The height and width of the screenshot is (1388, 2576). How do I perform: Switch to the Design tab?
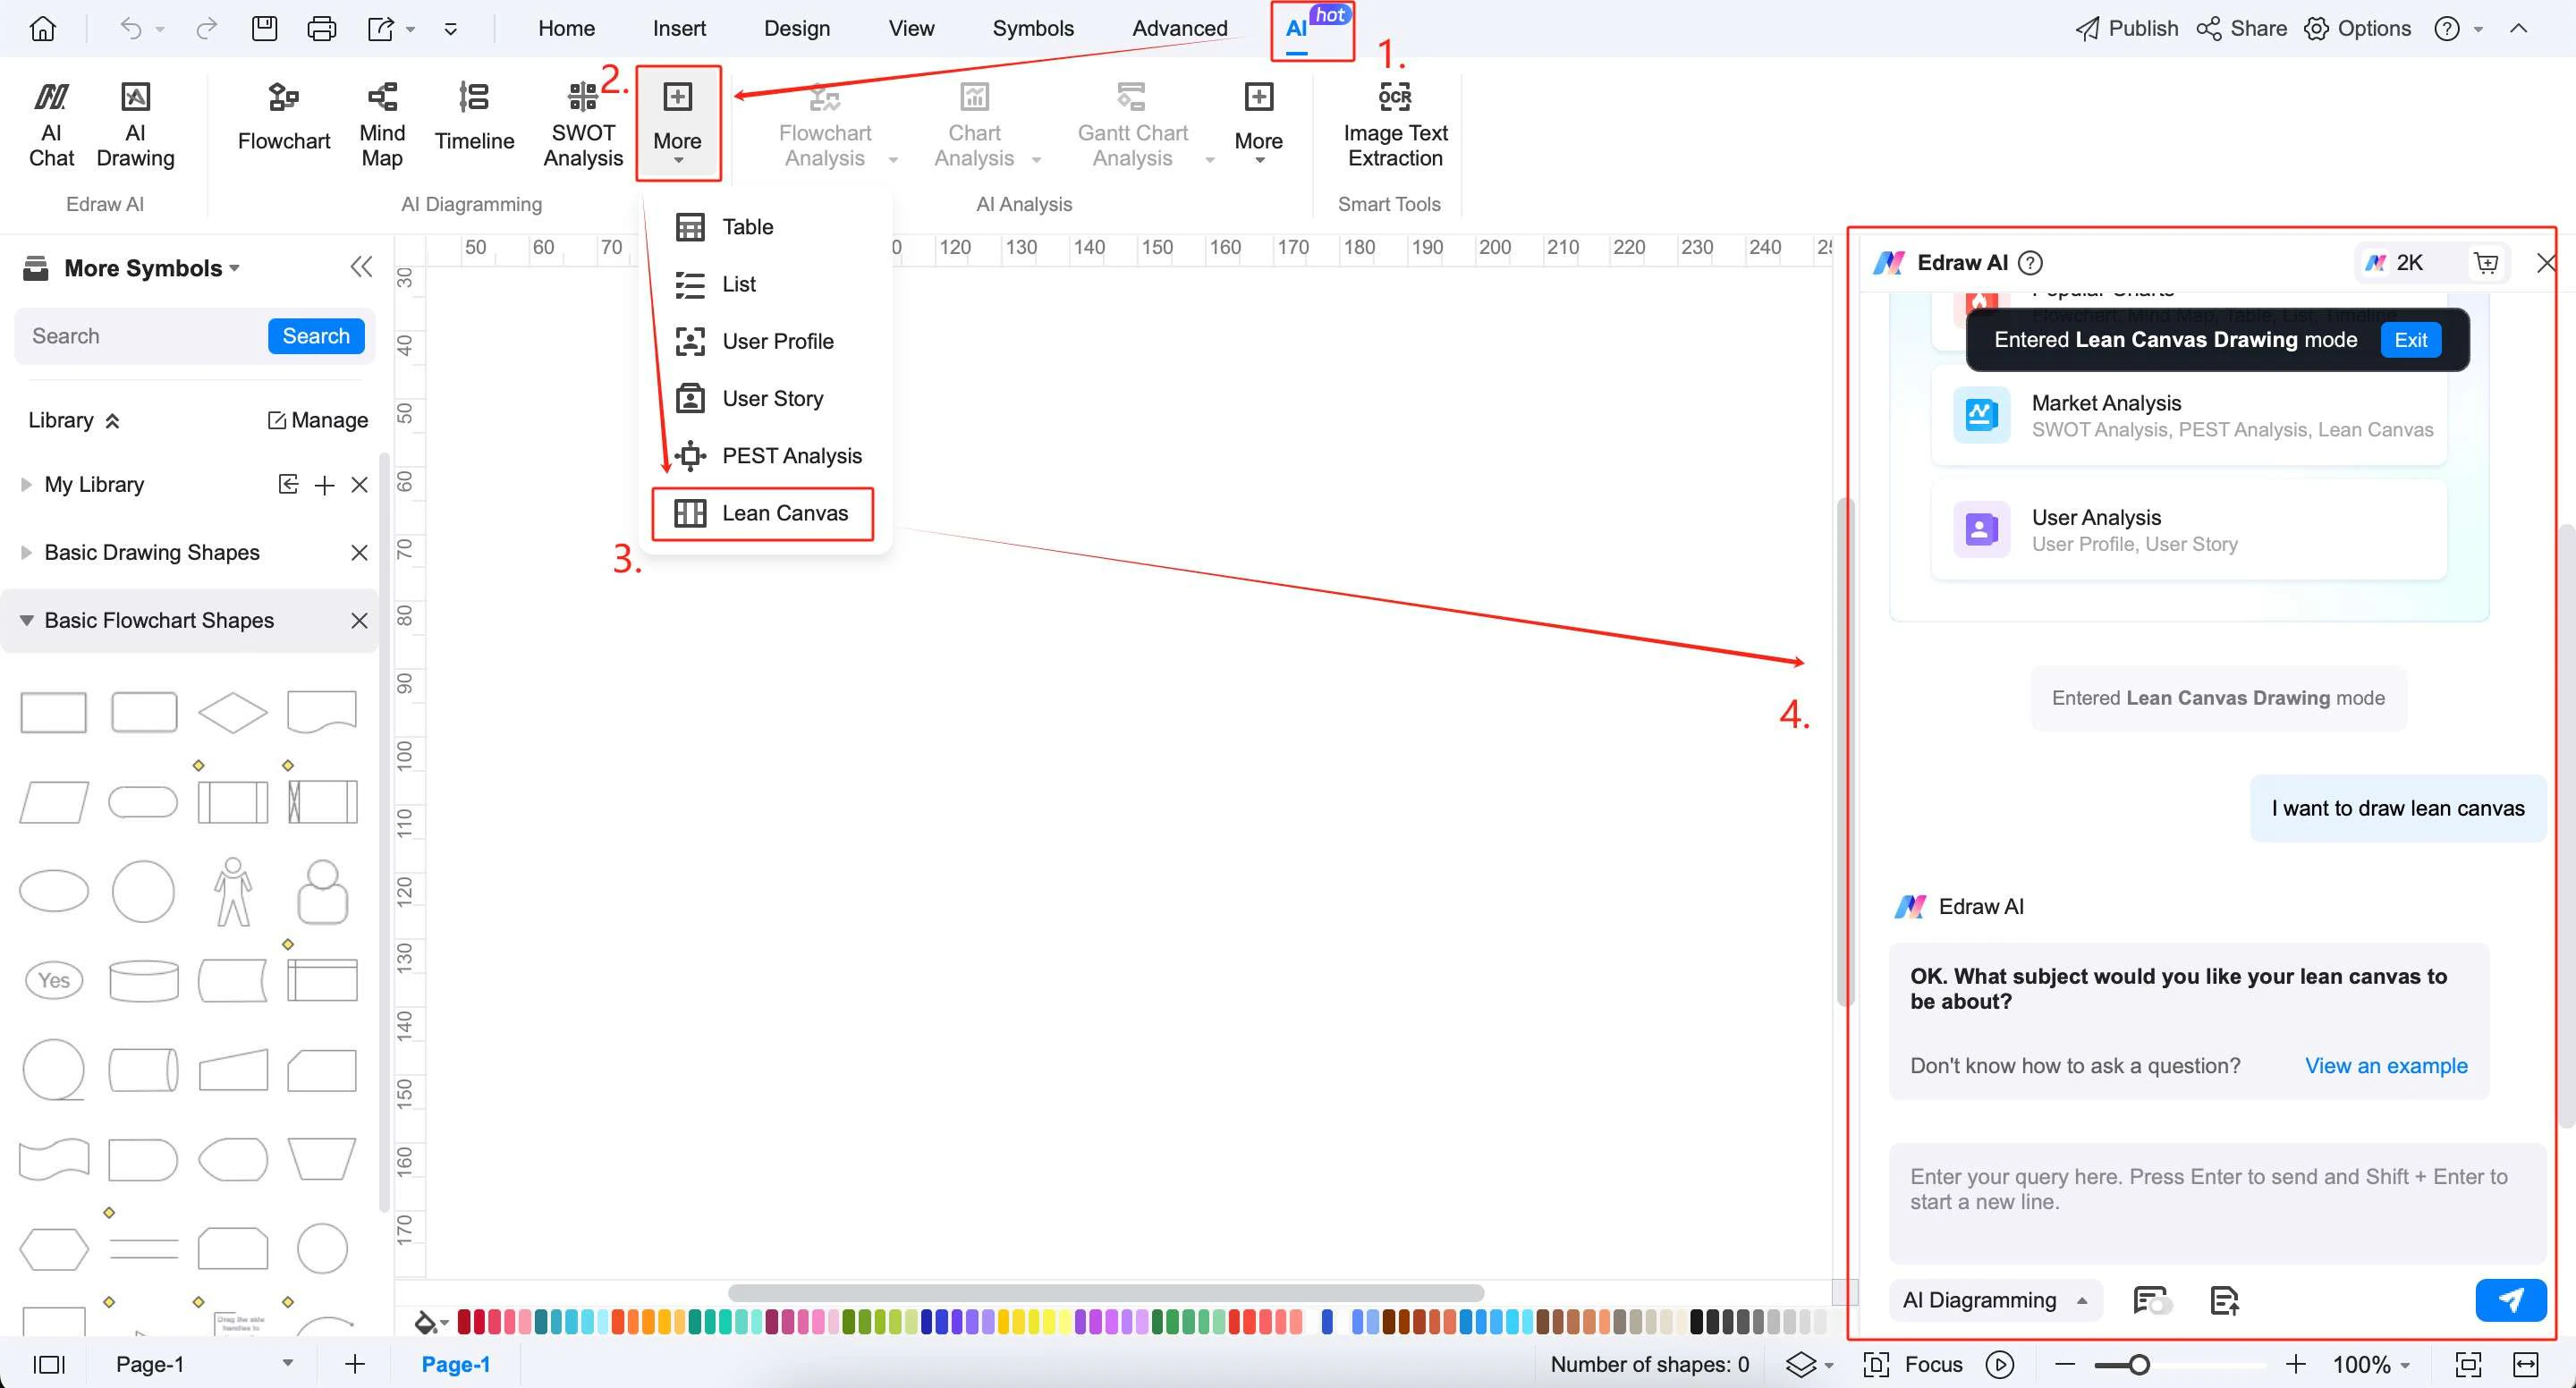point(797,28)
